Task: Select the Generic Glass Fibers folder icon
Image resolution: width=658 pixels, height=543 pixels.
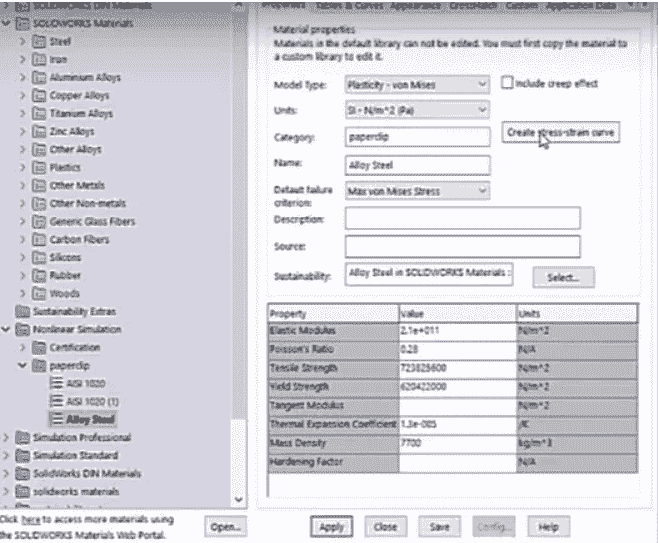Action: tap(39, 222)
